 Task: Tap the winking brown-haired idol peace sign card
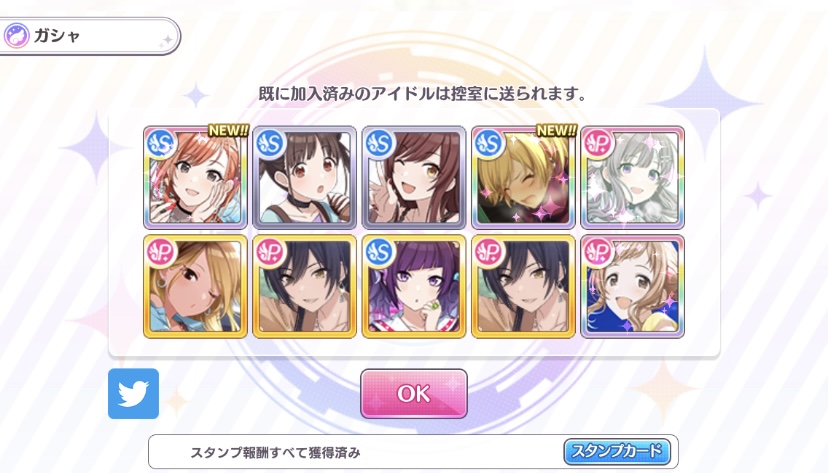click(414, 177)
